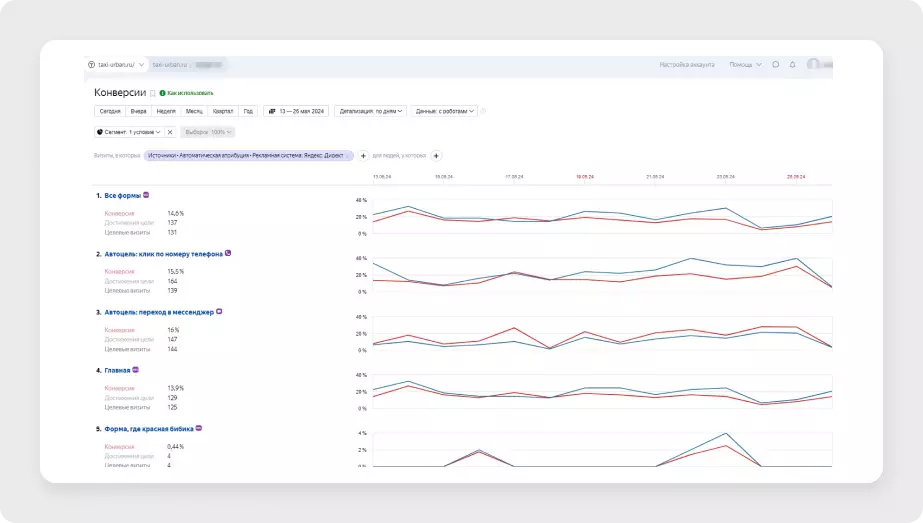Expand Детализация: по дням dropdown

click(x=370, y=111)
